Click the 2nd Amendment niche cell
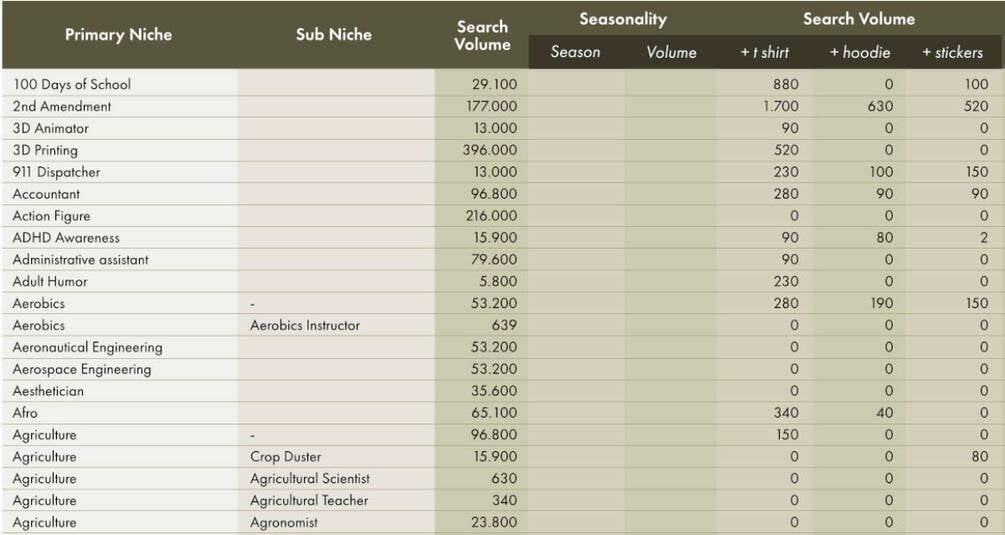The image size is (1005, 535). tap(62, 107)
